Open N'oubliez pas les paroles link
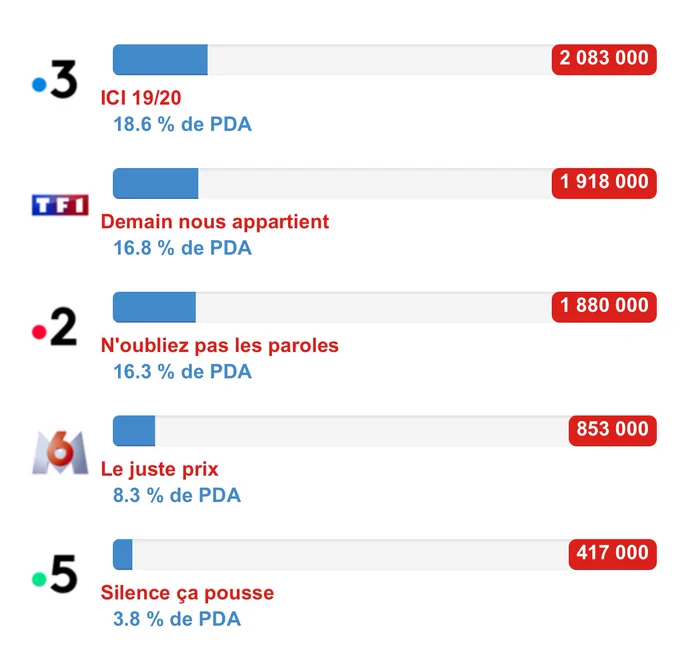This screenshot has height=652, width=680. (219, 345)
